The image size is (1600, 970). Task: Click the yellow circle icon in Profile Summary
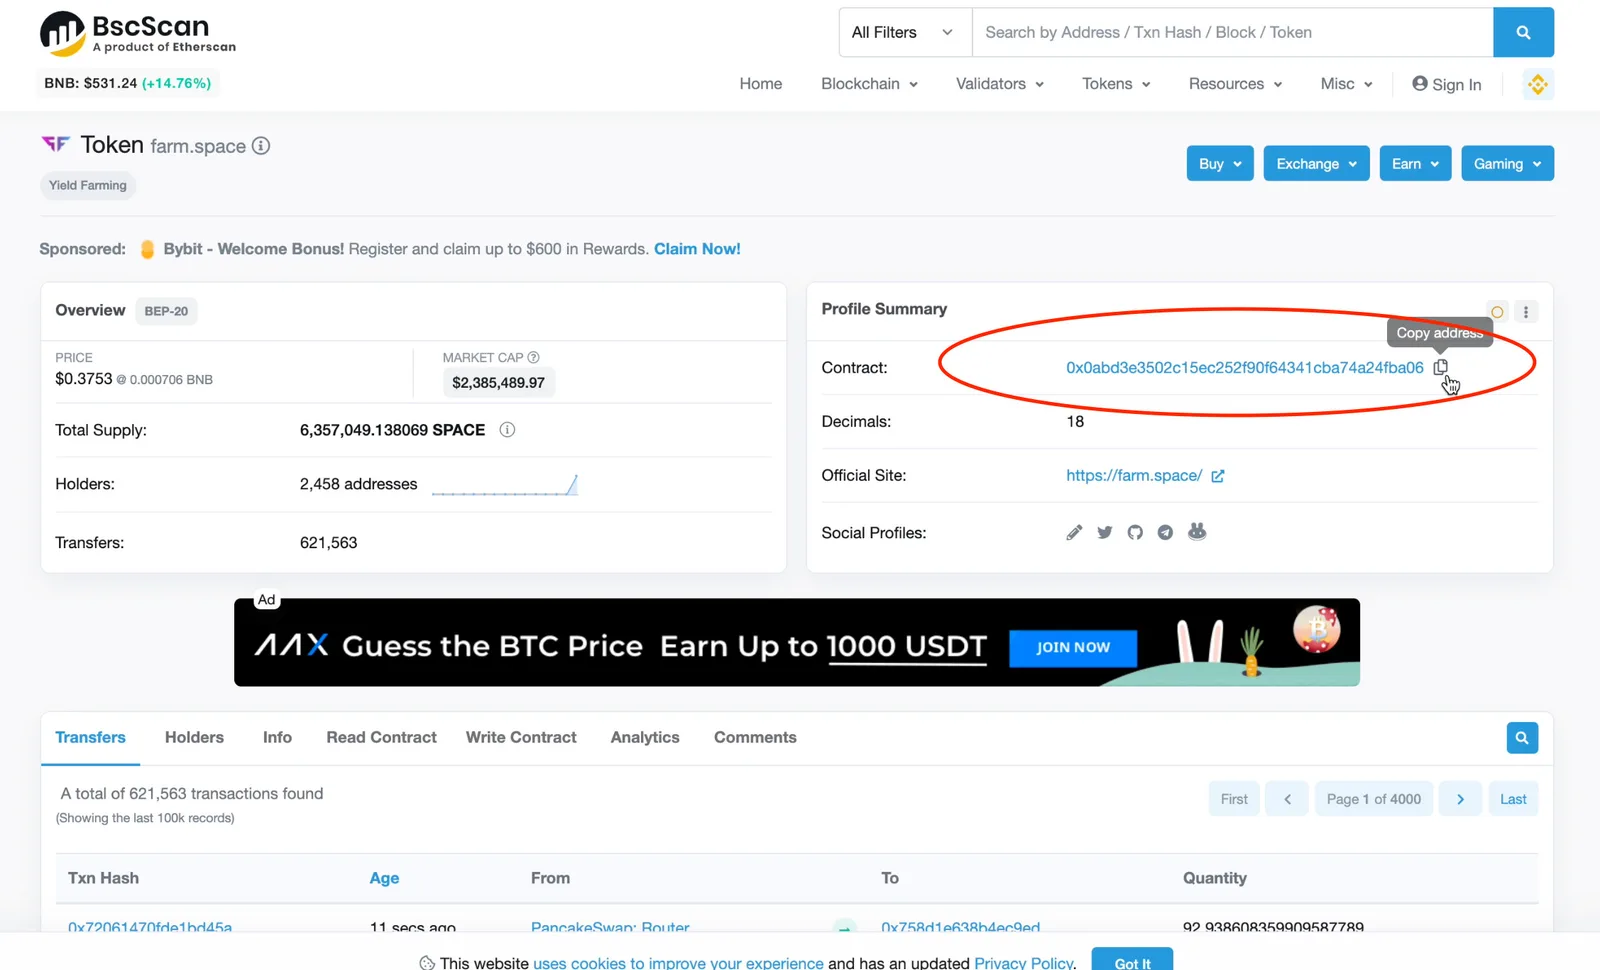click(x=1497, y=312)
